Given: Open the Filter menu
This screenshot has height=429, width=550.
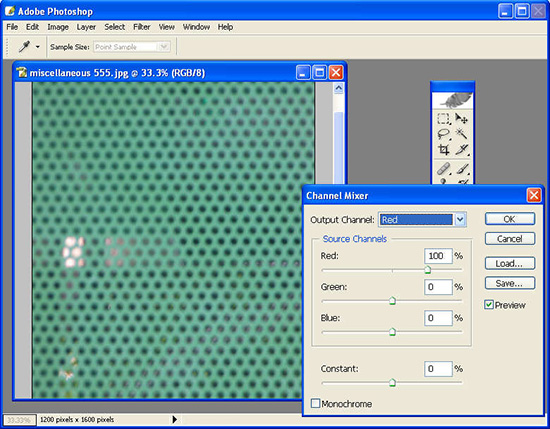Looking at the screenshot, I should 142,27.
